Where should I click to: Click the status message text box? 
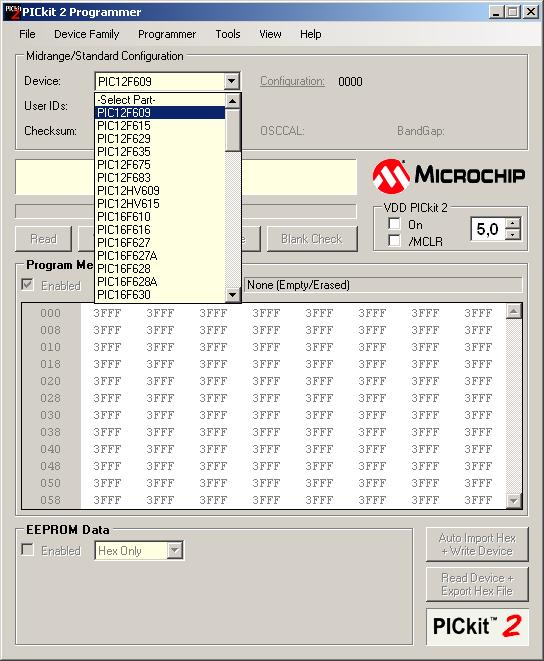point(186,177)
